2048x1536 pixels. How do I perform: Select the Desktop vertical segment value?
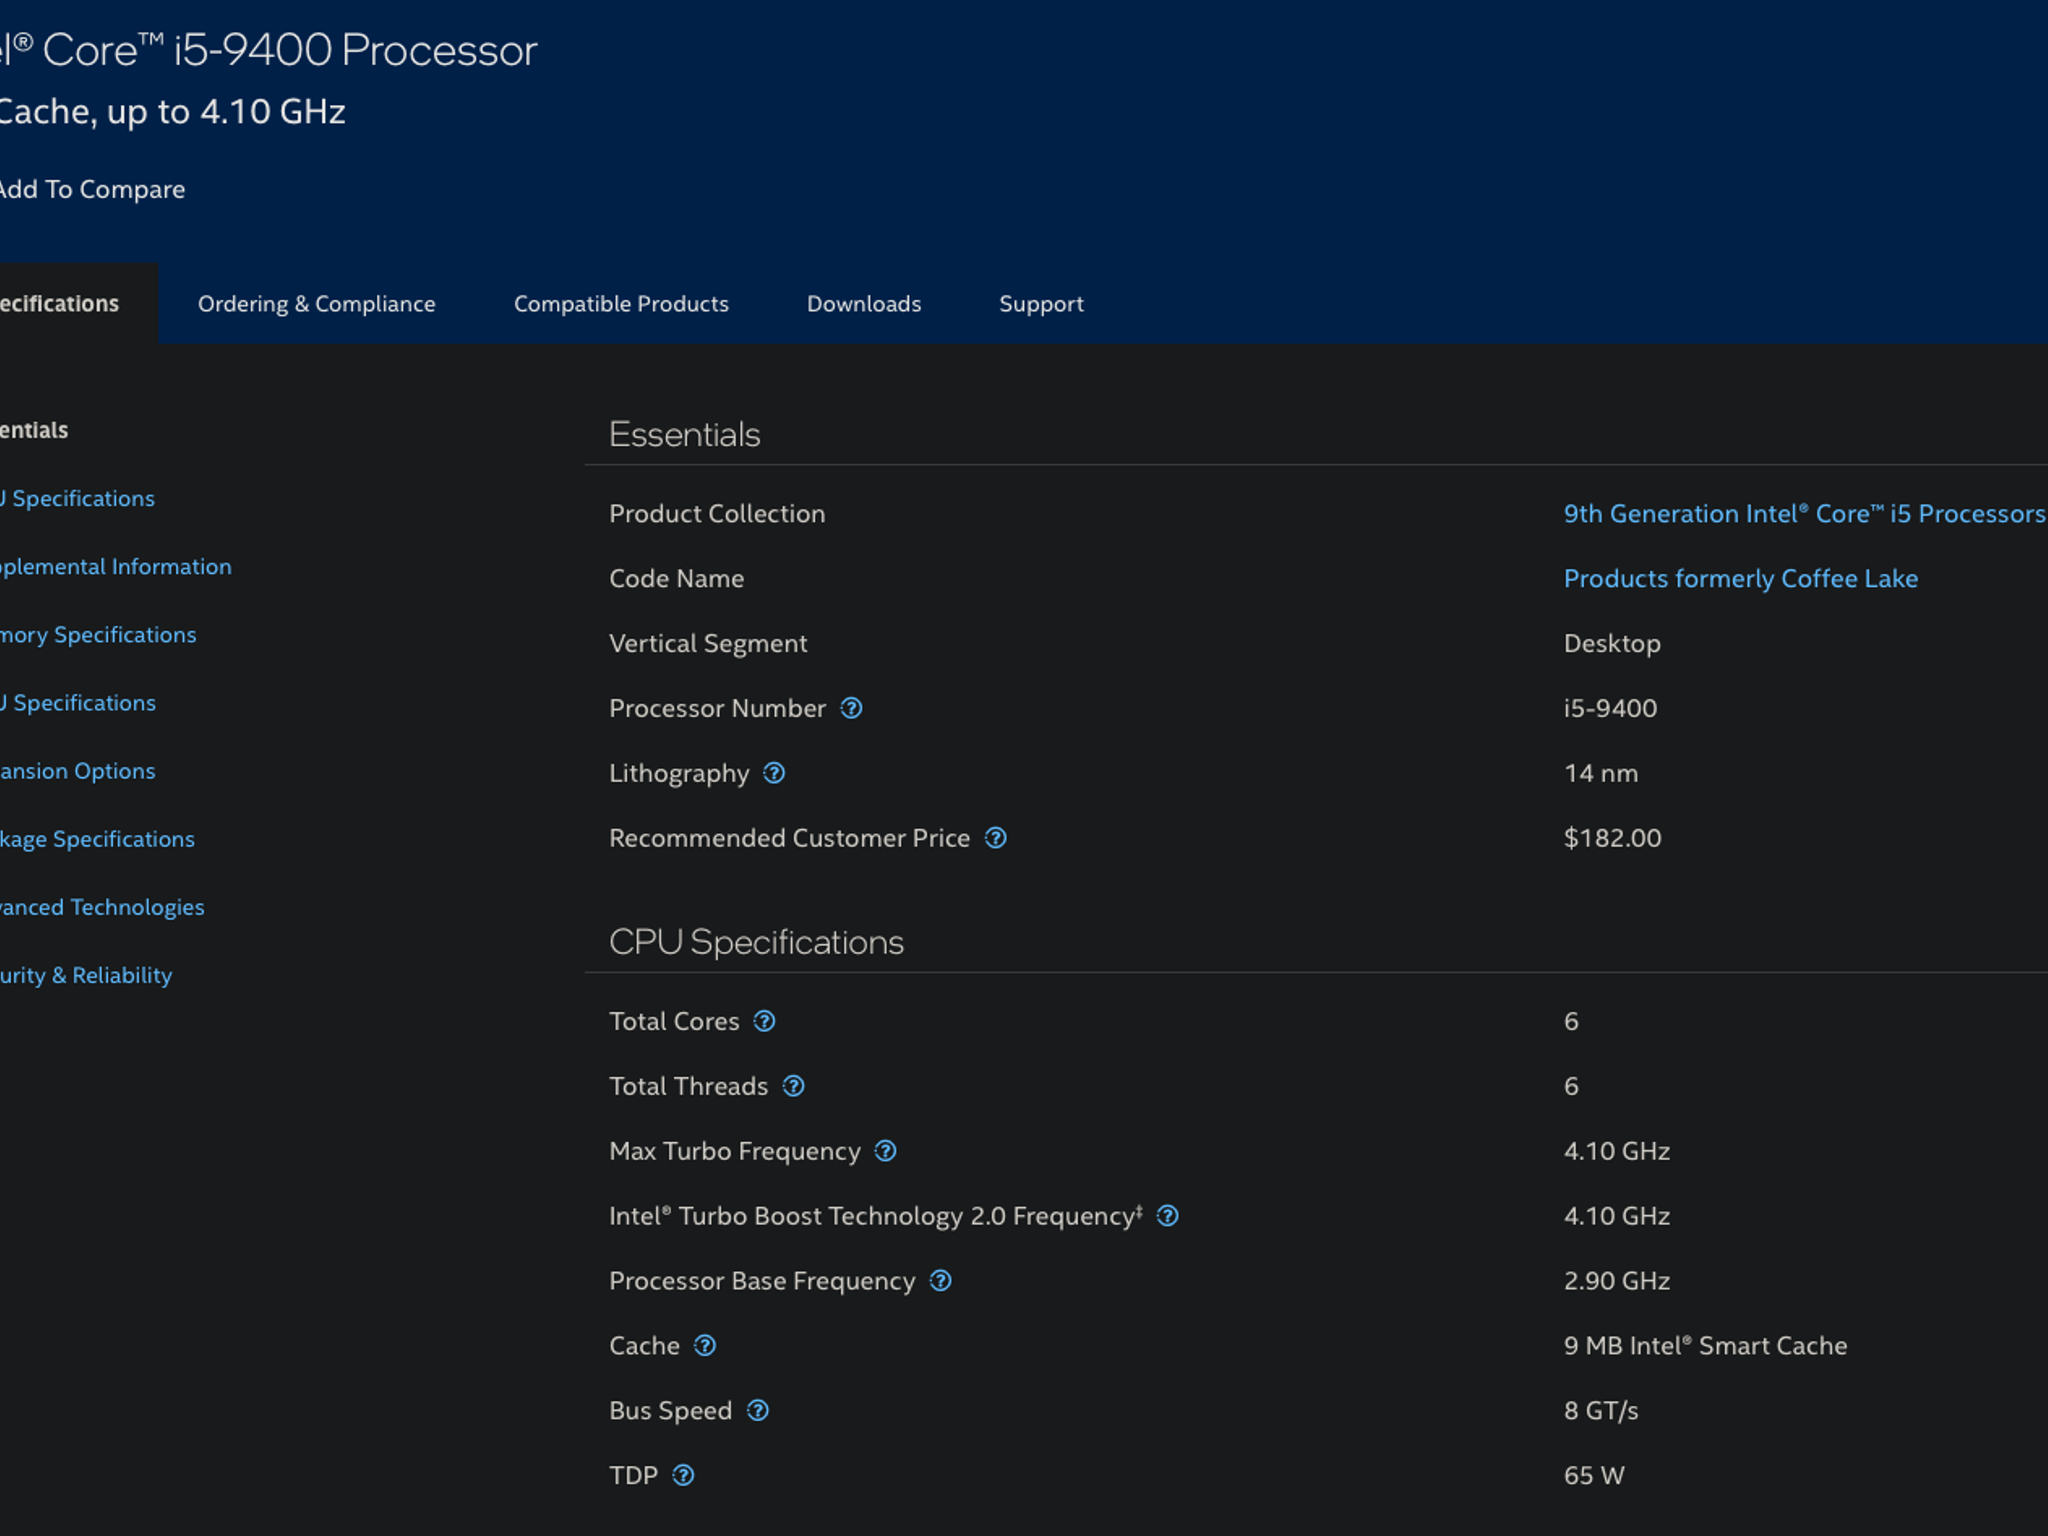click(1612, 644)
